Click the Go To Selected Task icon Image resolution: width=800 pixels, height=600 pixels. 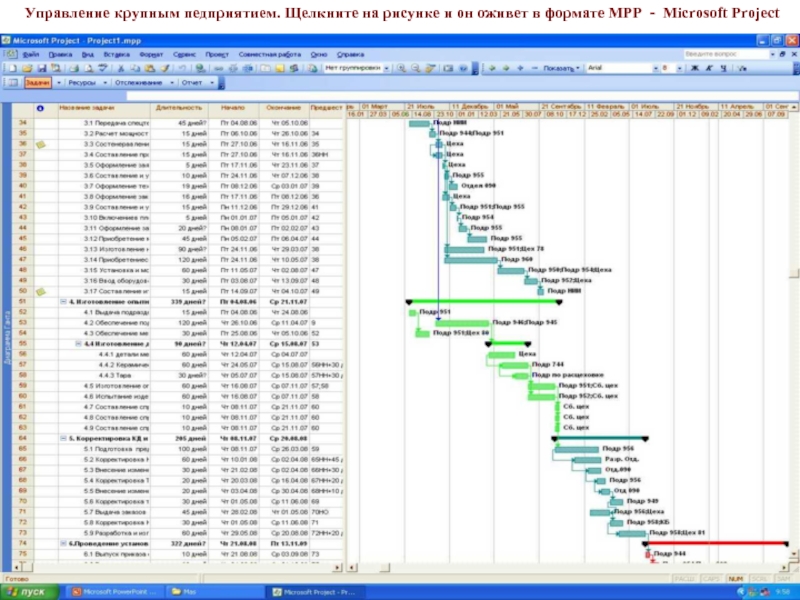pyautogui.click(x=431, y=68)
